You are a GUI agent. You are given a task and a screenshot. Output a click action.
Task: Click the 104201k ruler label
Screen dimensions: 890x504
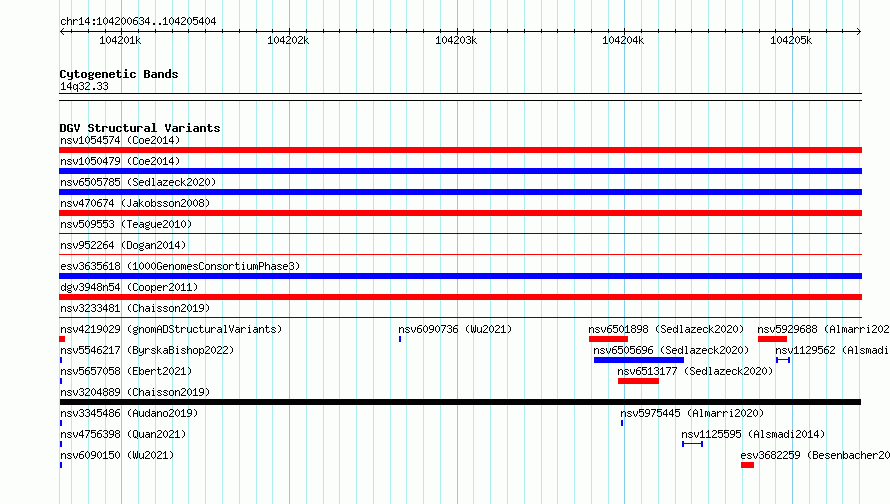[120, 40]
